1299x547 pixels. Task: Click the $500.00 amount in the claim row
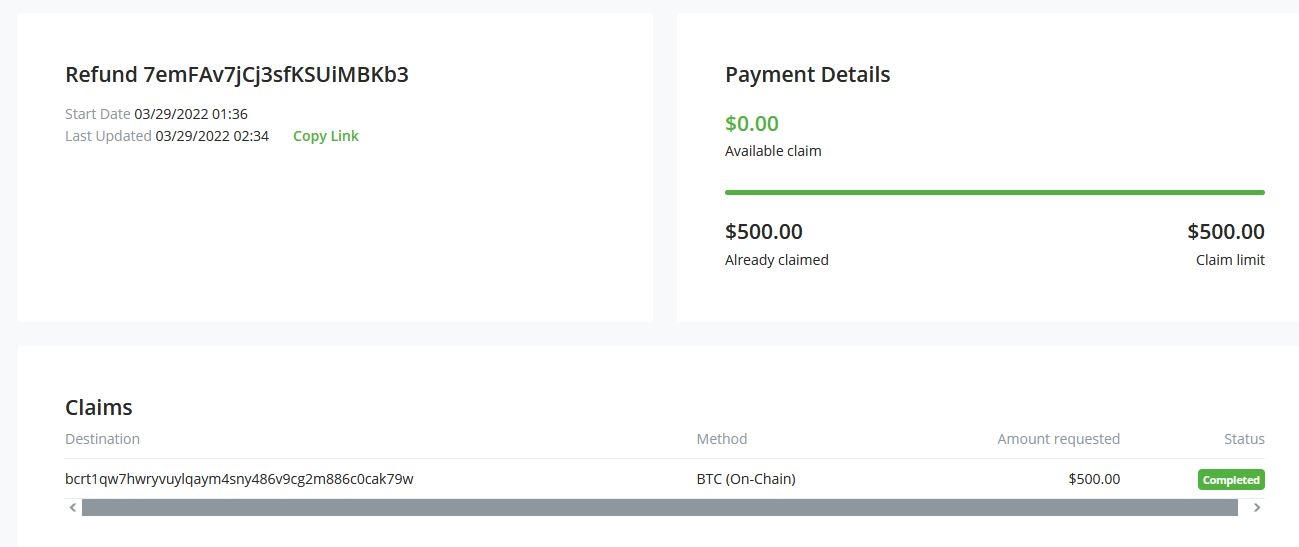[1094, 479]
